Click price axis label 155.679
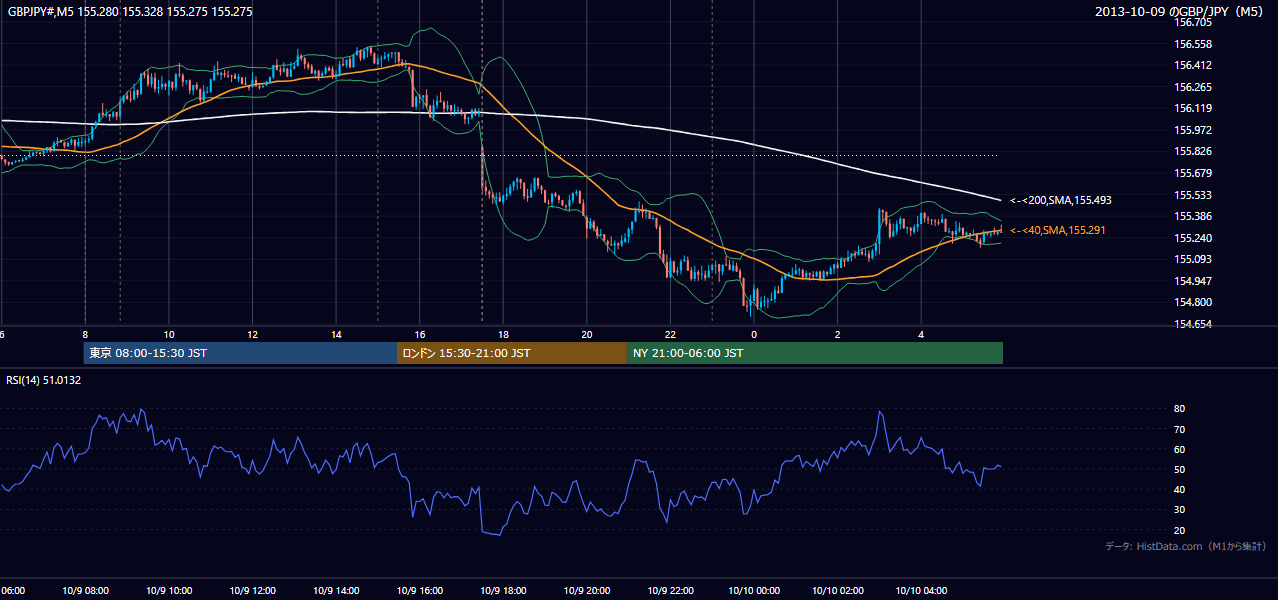The width and height of the screenshot is (1278, 600). [1193, 173]
